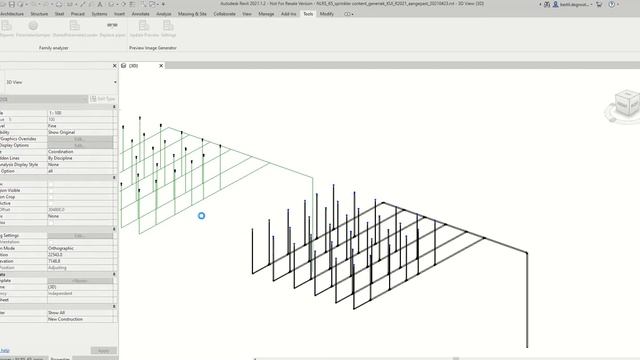Viewport: 640px width, 360px height.
Task: Toggle the Crop View checkbox
Action: tap(51, 184)
